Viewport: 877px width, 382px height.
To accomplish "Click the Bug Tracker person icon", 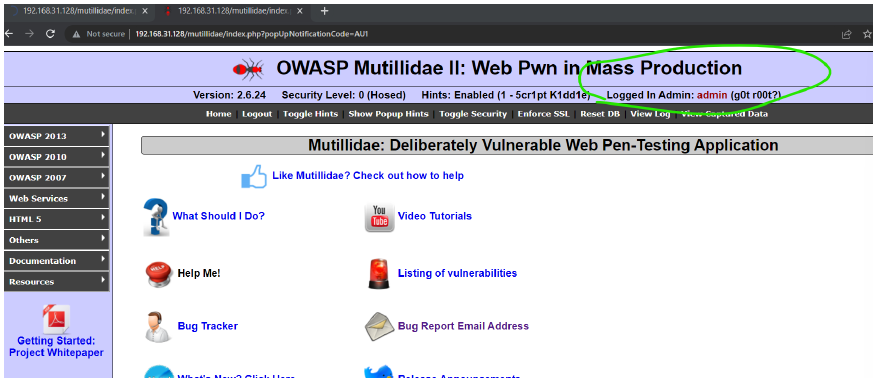I will pos(157,327).
